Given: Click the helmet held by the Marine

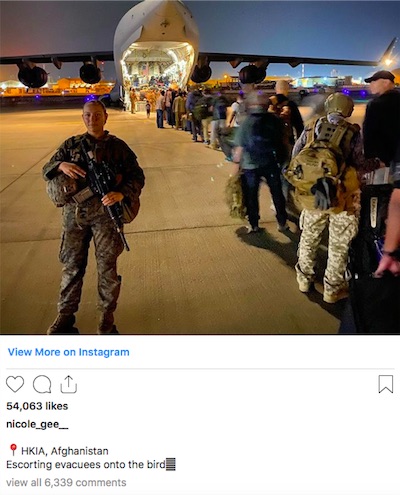Looking at the screenshot, I should point(60,189).
